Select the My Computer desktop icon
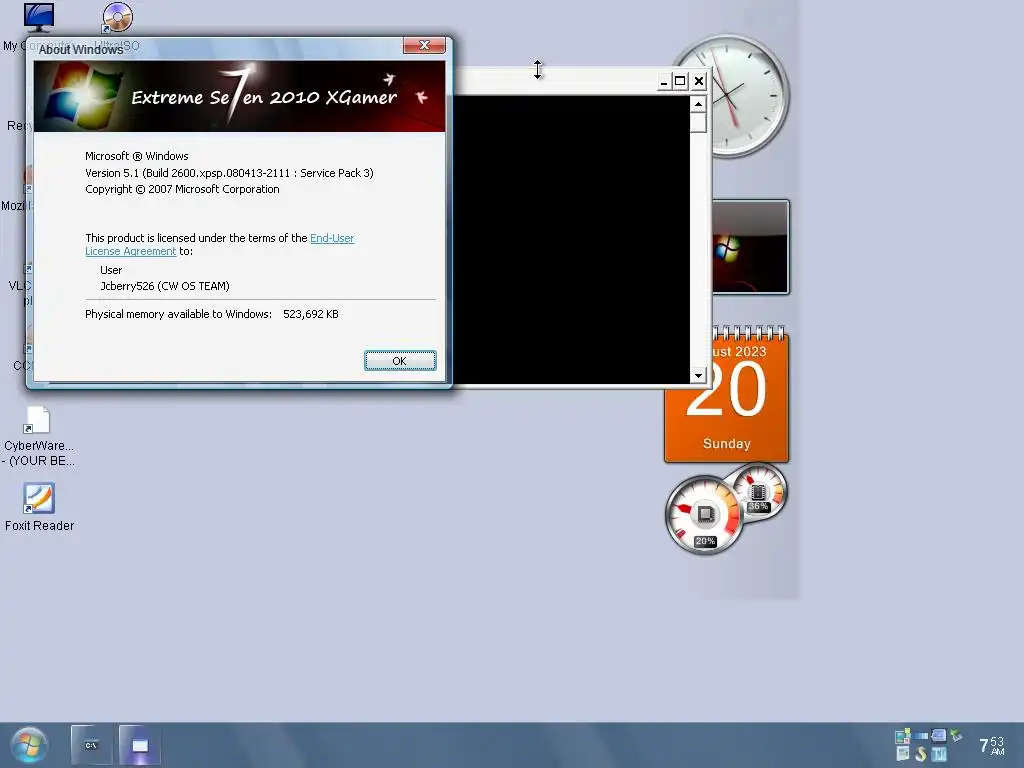Viewport: 1024px width, 768px height. pyautogui.click(x=38, y=17)
